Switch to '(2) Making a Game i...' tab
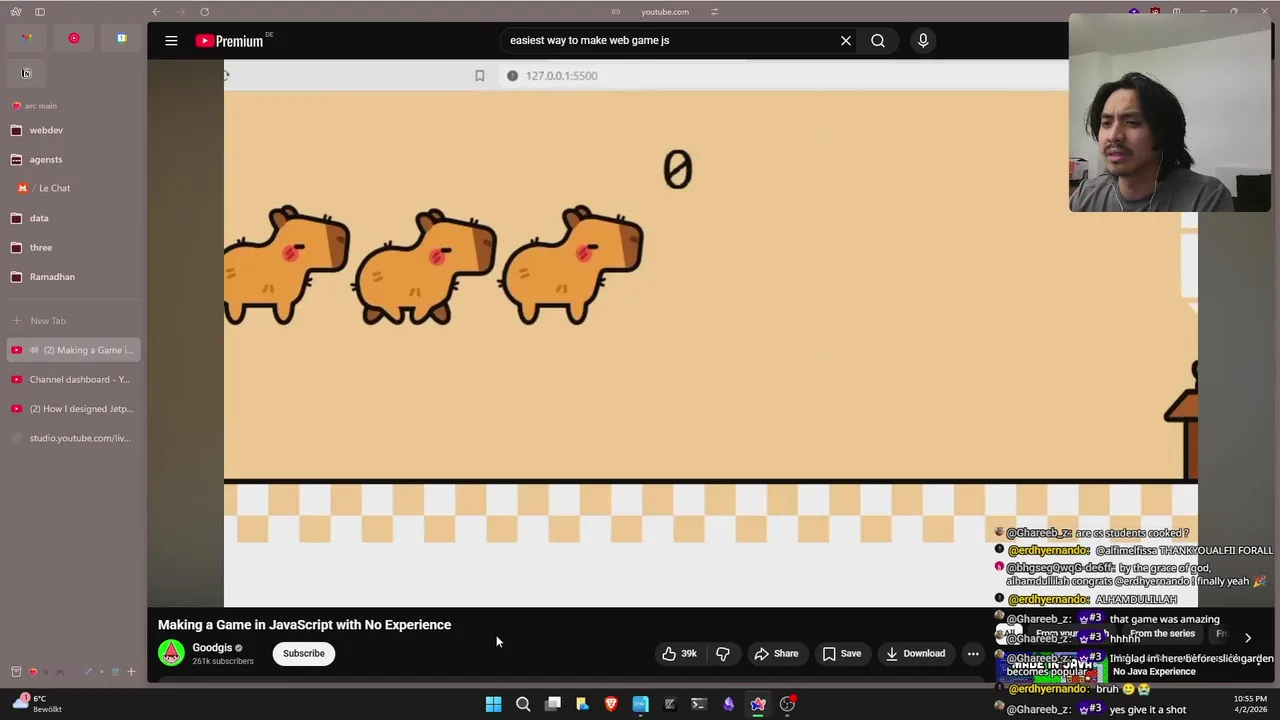 click(x=72, y=350)
